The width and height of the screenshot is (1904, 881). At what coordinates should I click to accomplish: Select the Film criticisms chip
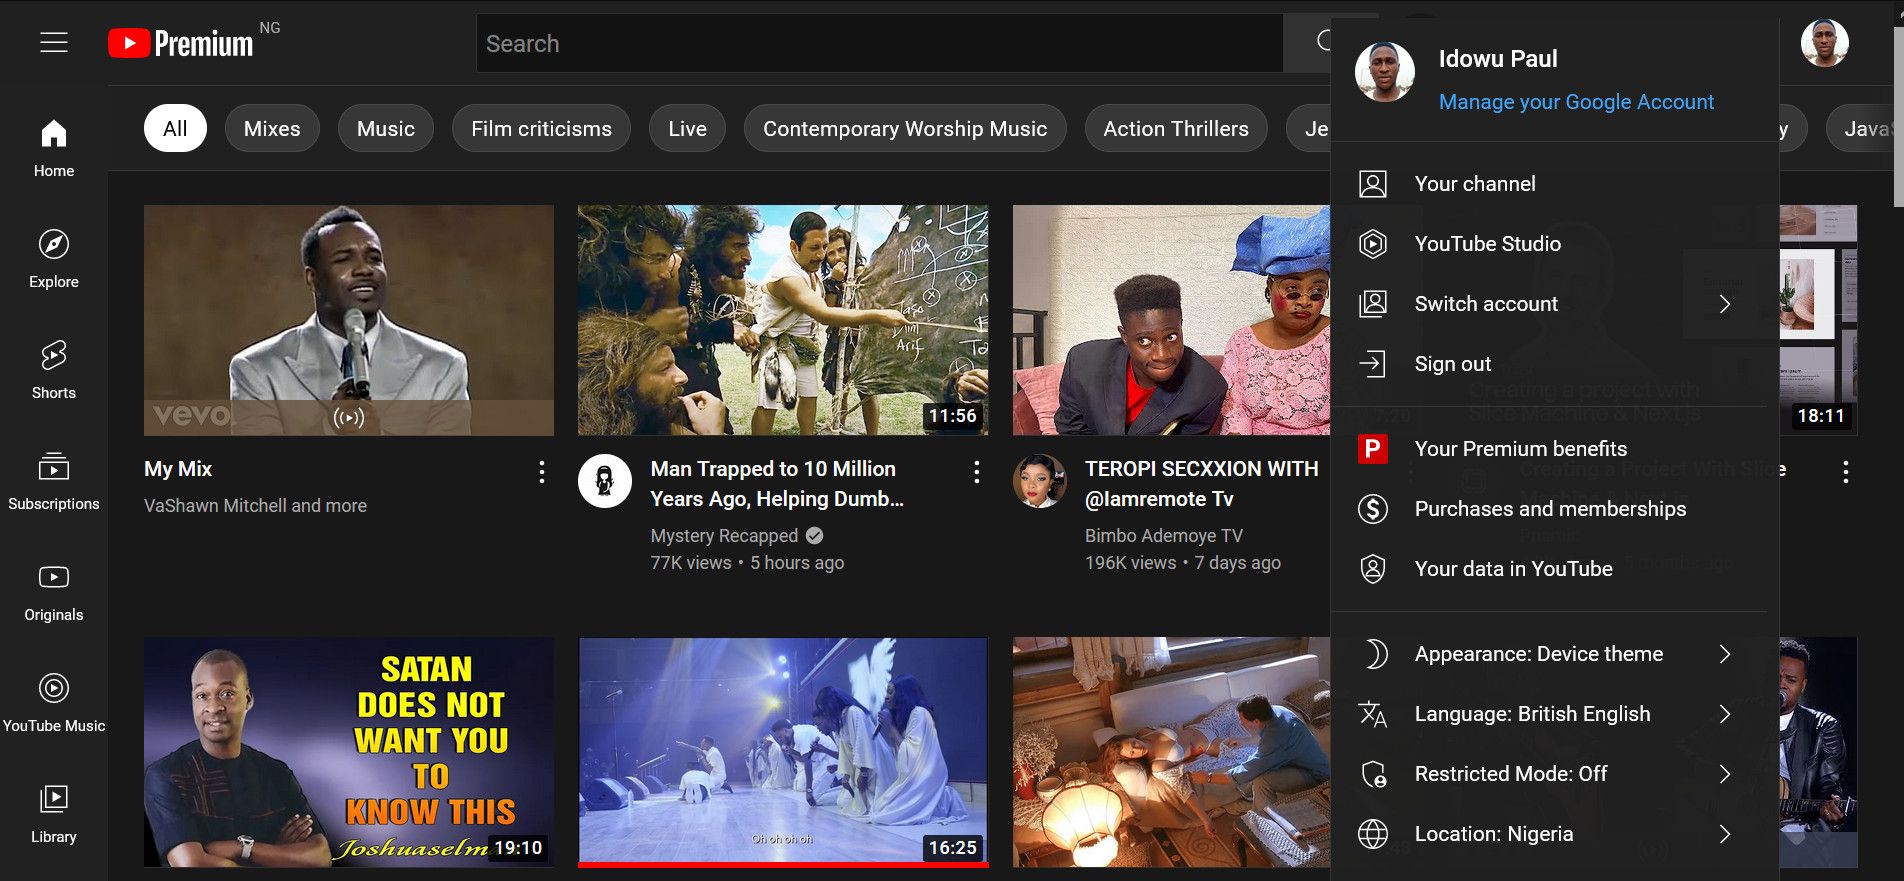pos(541,128)
